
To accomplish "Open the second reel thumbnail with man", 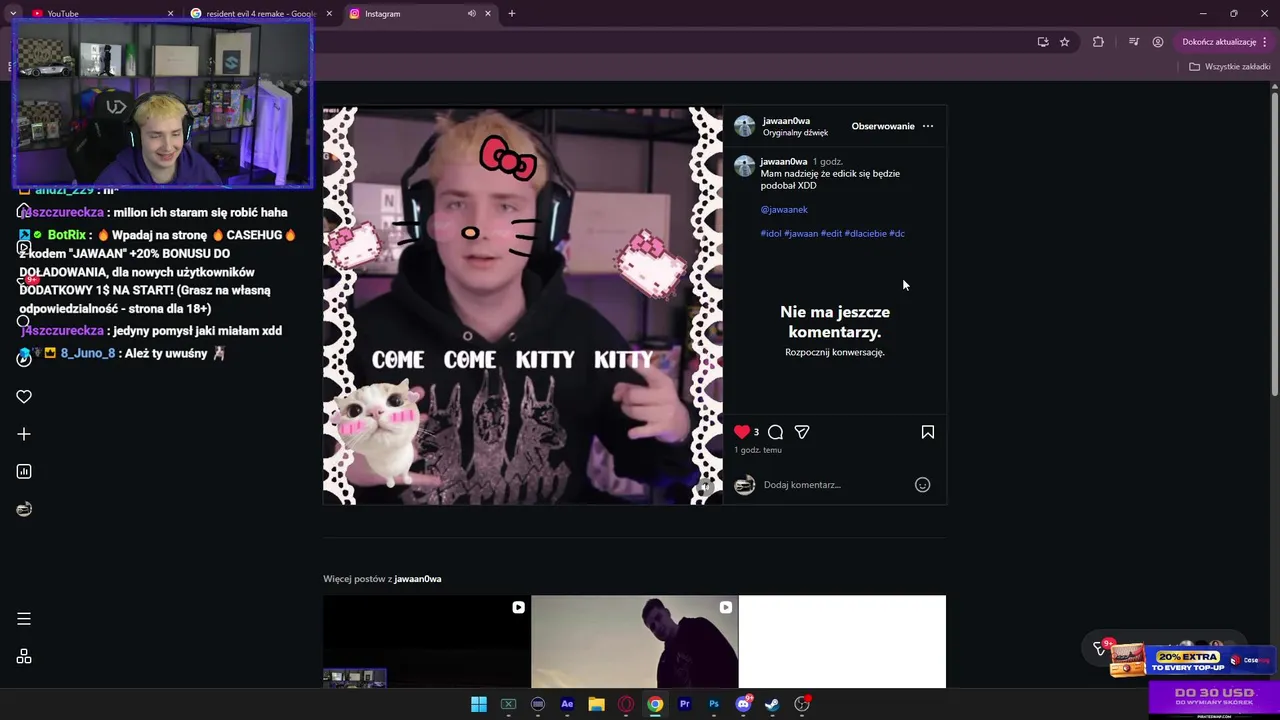I will (x=635, y=642).
